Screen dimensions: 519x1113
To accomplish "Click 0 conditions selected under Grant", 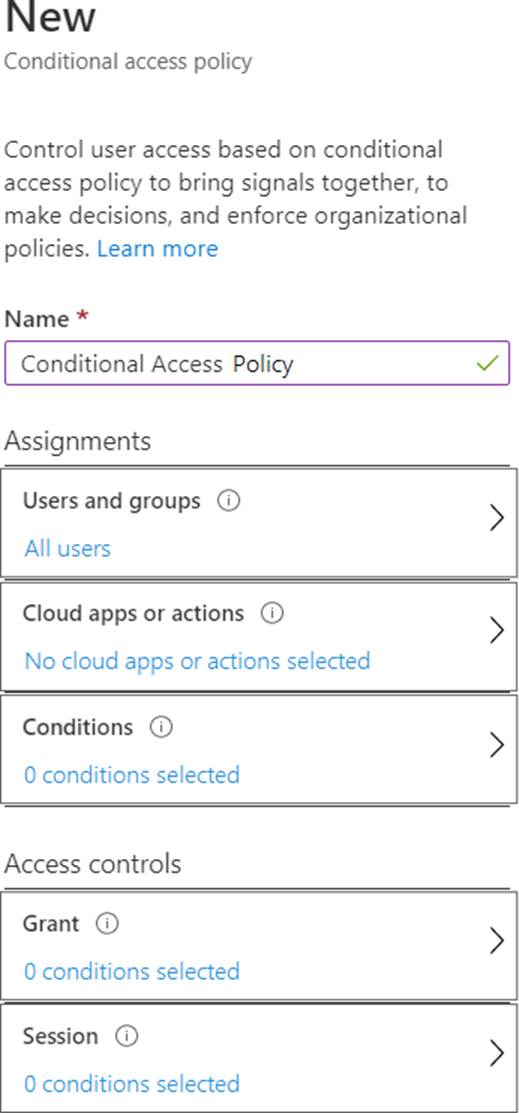I will pos(132,970).
